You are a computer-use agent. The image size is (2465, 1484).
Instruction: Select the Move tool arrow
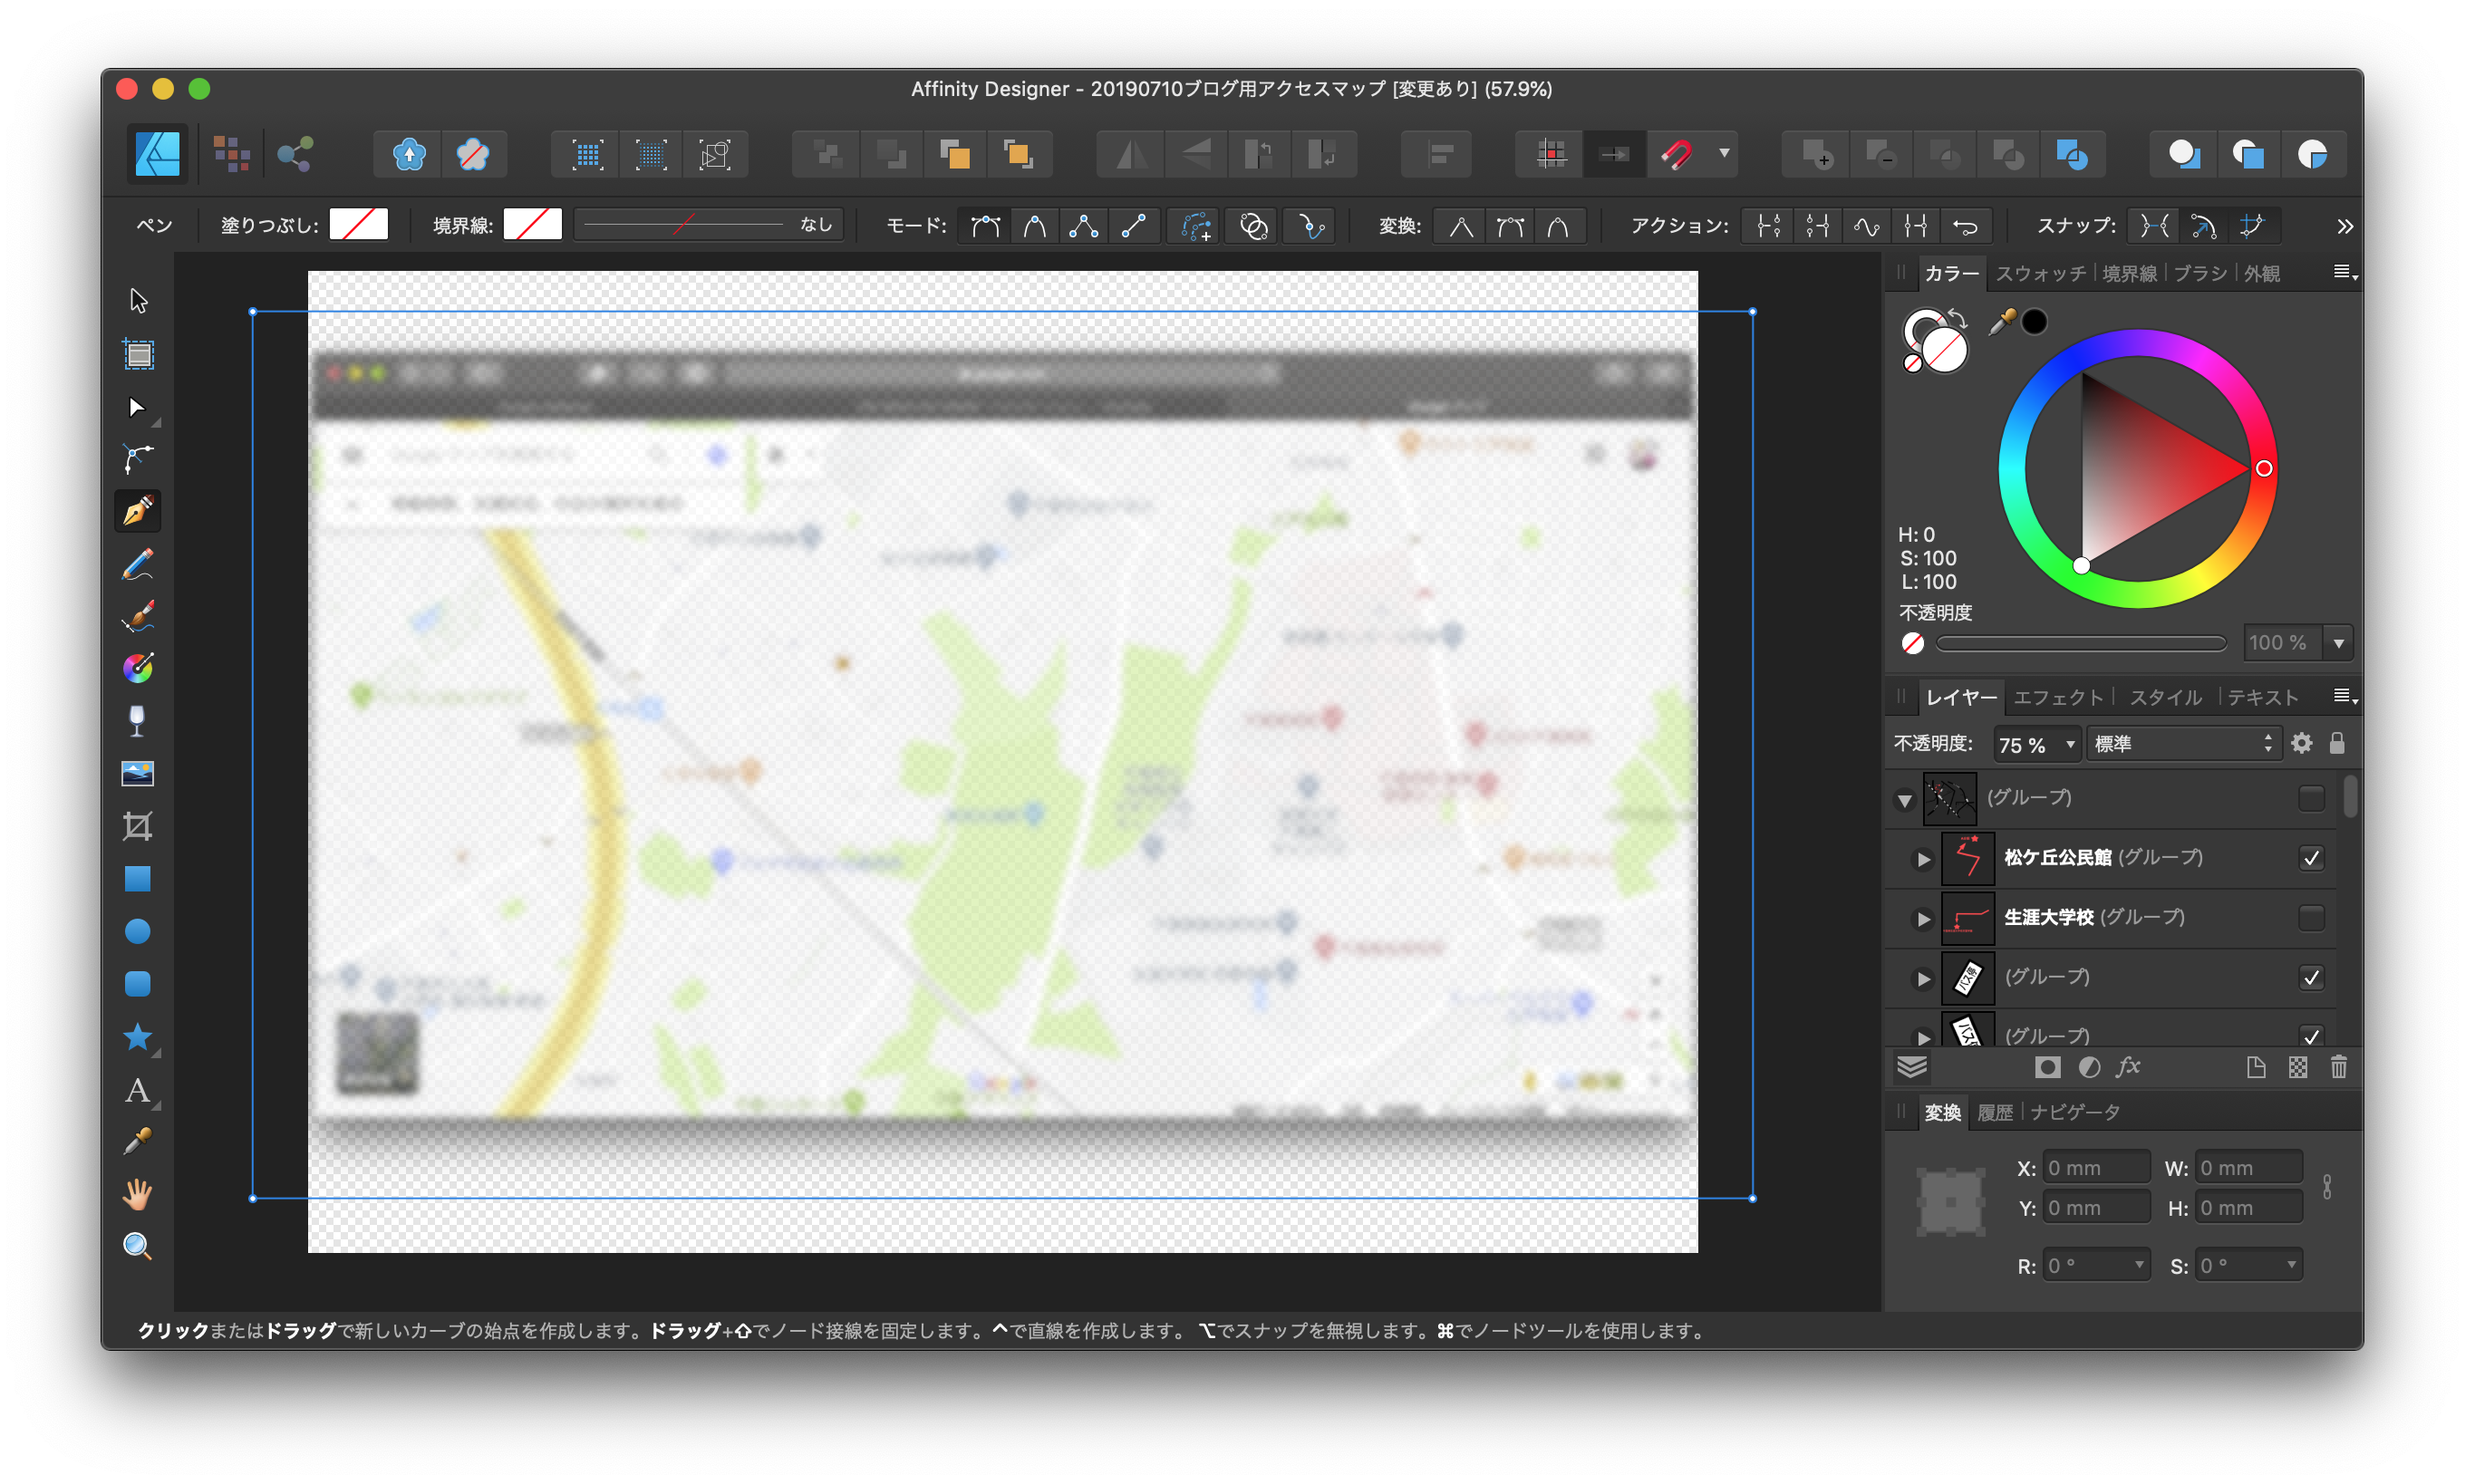tap(138, 300)
